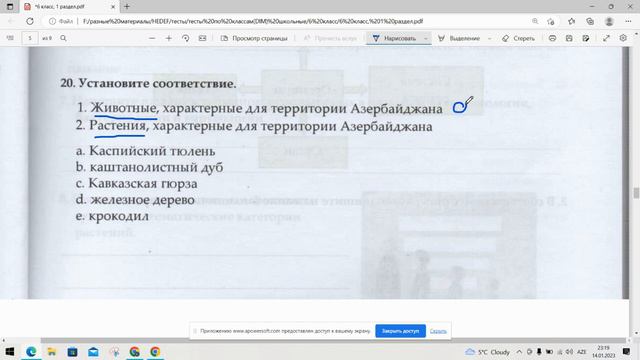Viewport: 640px width, 360px height.
Task: Activate the 'Нарисовать' draw tool
Action: [394, 38]
